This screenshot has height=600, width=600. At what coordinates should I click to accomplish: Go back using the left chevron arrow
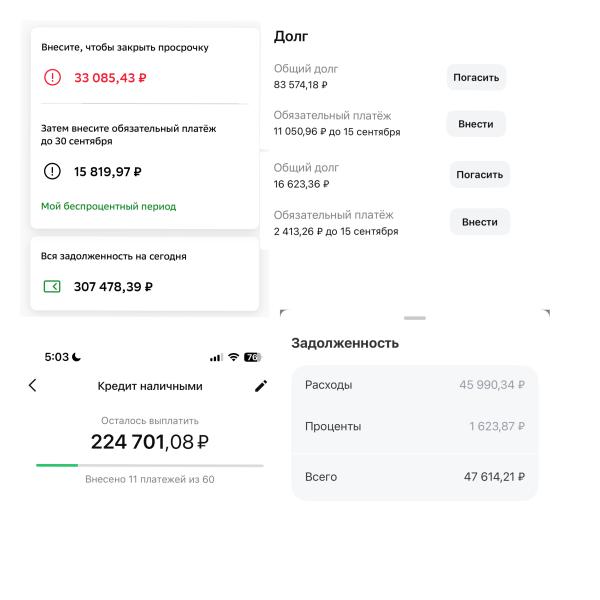click(32, 385)
